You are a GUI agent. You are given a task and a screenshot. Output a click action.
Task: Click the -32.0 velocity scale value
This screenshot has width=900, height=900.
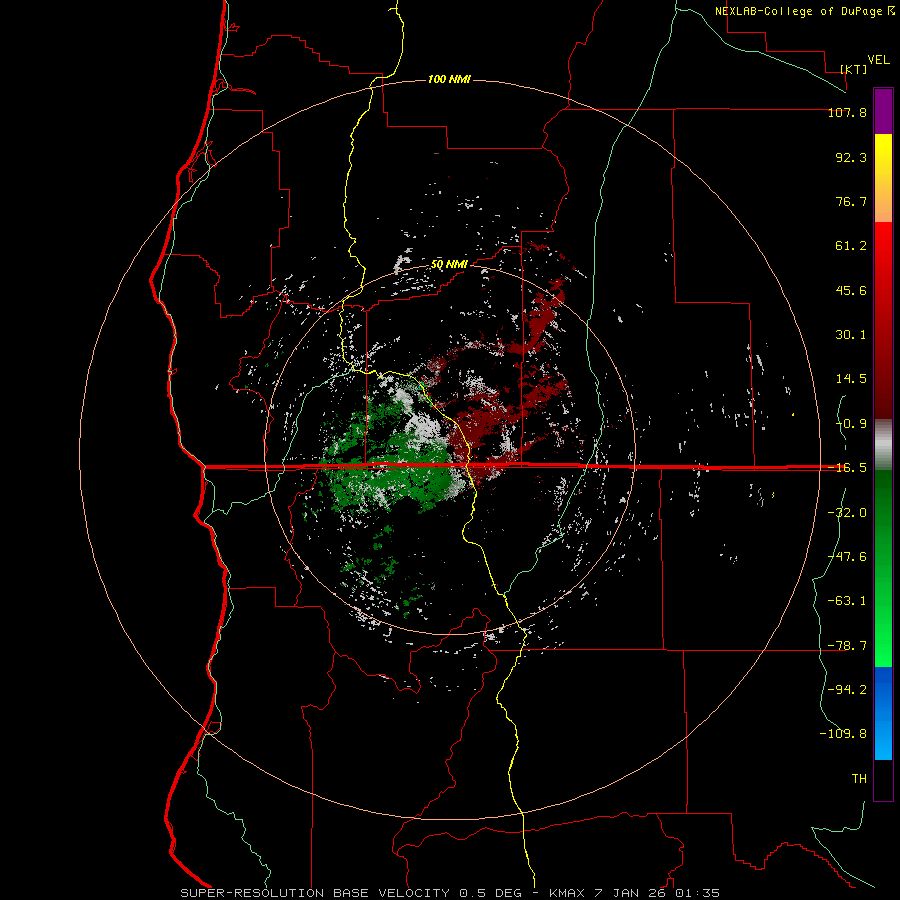847,513
